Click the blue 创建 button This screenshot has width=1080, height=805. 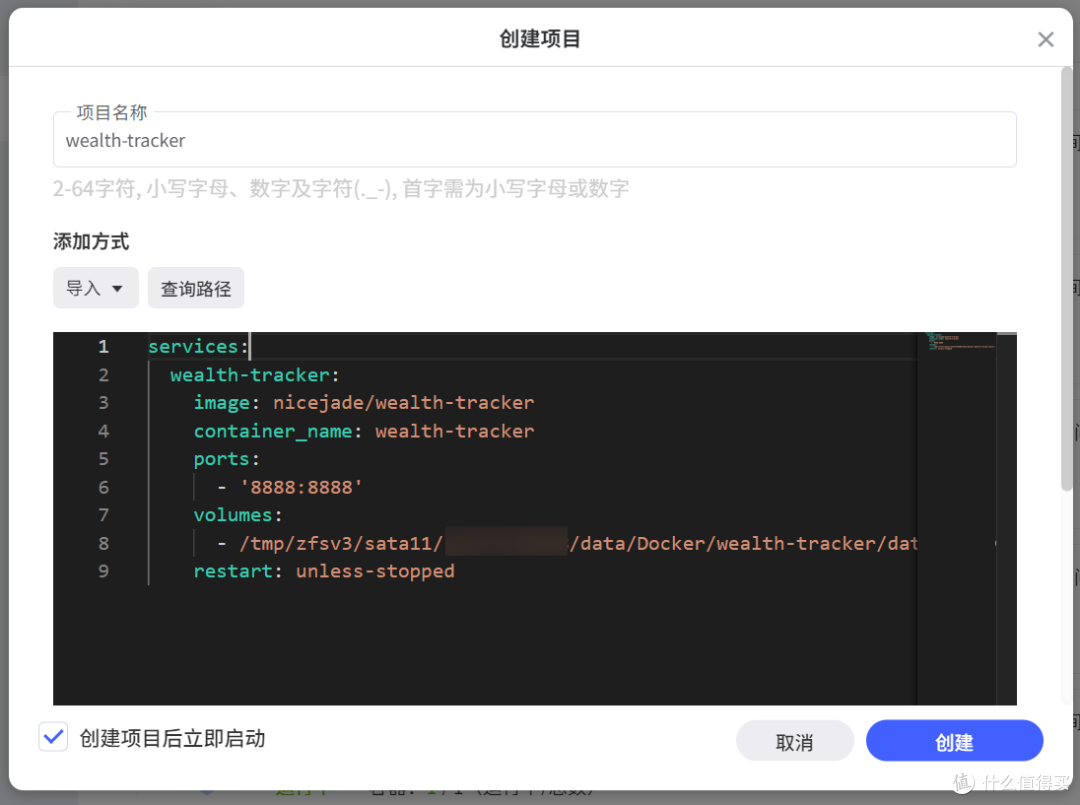954,742
